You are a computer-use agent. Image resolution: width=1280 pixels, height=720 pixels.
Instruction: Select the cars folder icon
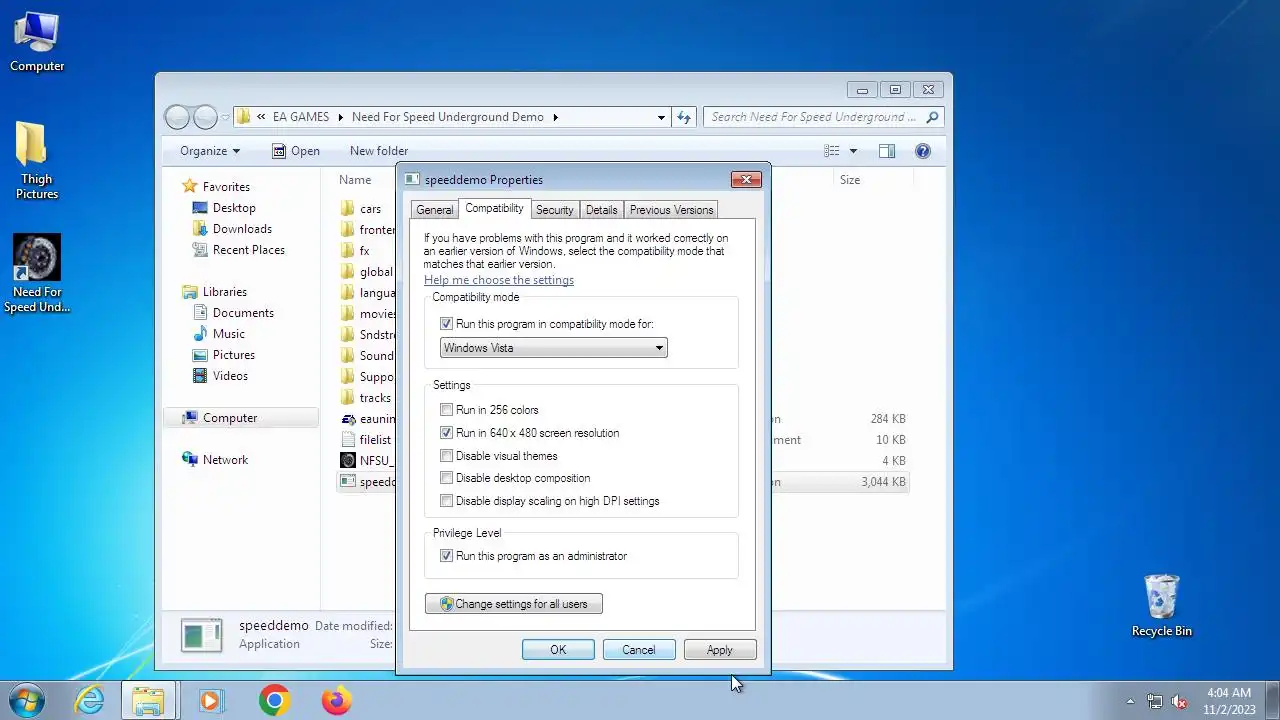click(347, 209)
